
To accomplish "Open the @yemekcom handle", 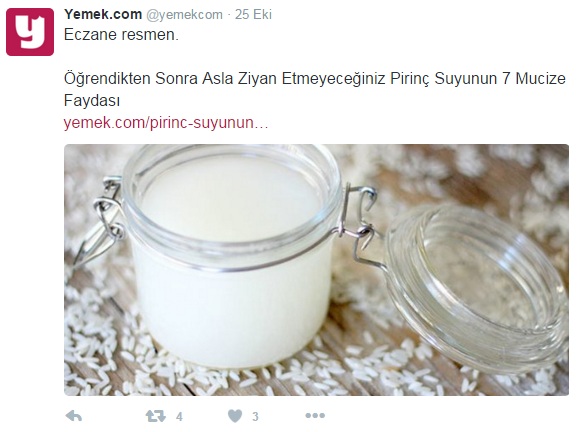I will click(184, 15).
